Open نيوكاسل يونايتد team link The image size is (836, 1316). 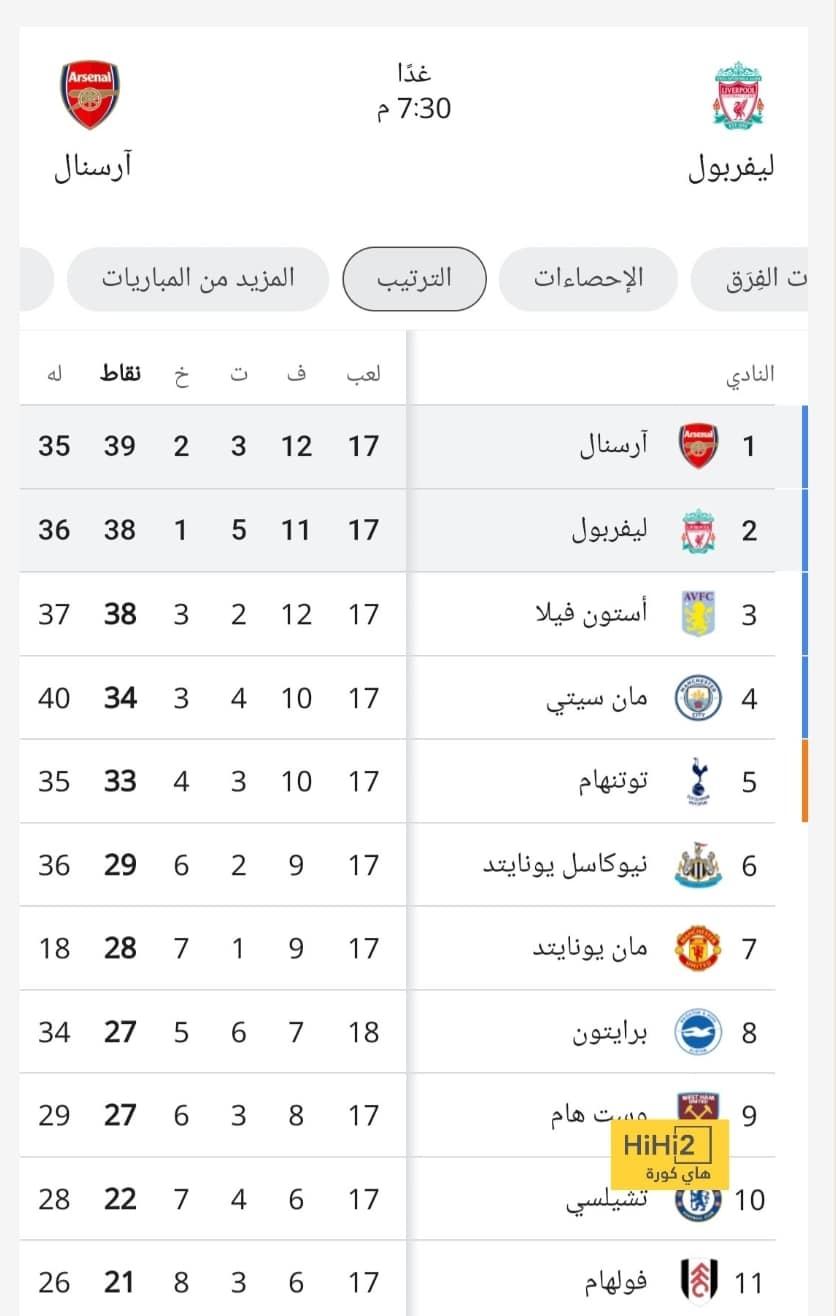pos(565,865)
